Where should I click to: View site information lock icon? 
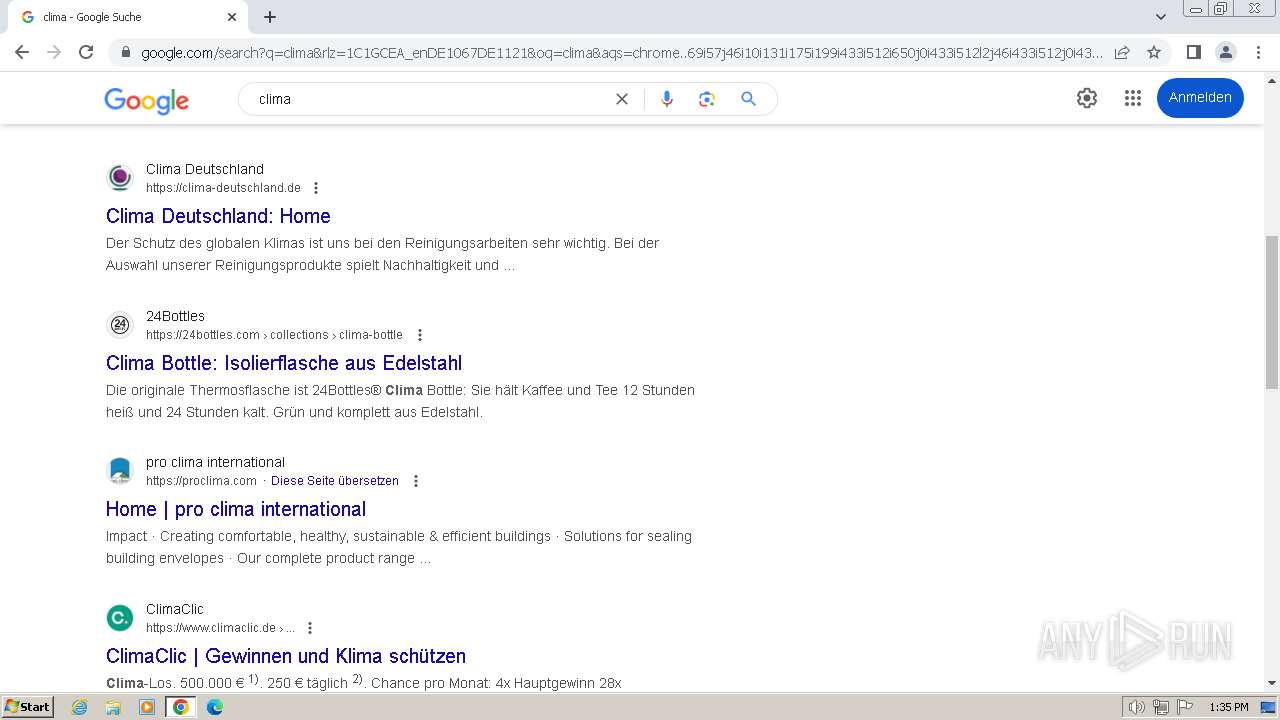[126, 52]
